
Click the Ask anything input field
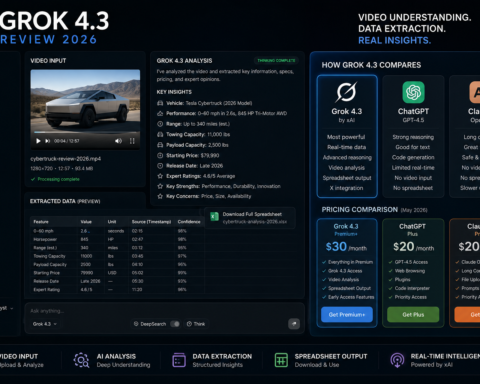pos(164,311)
